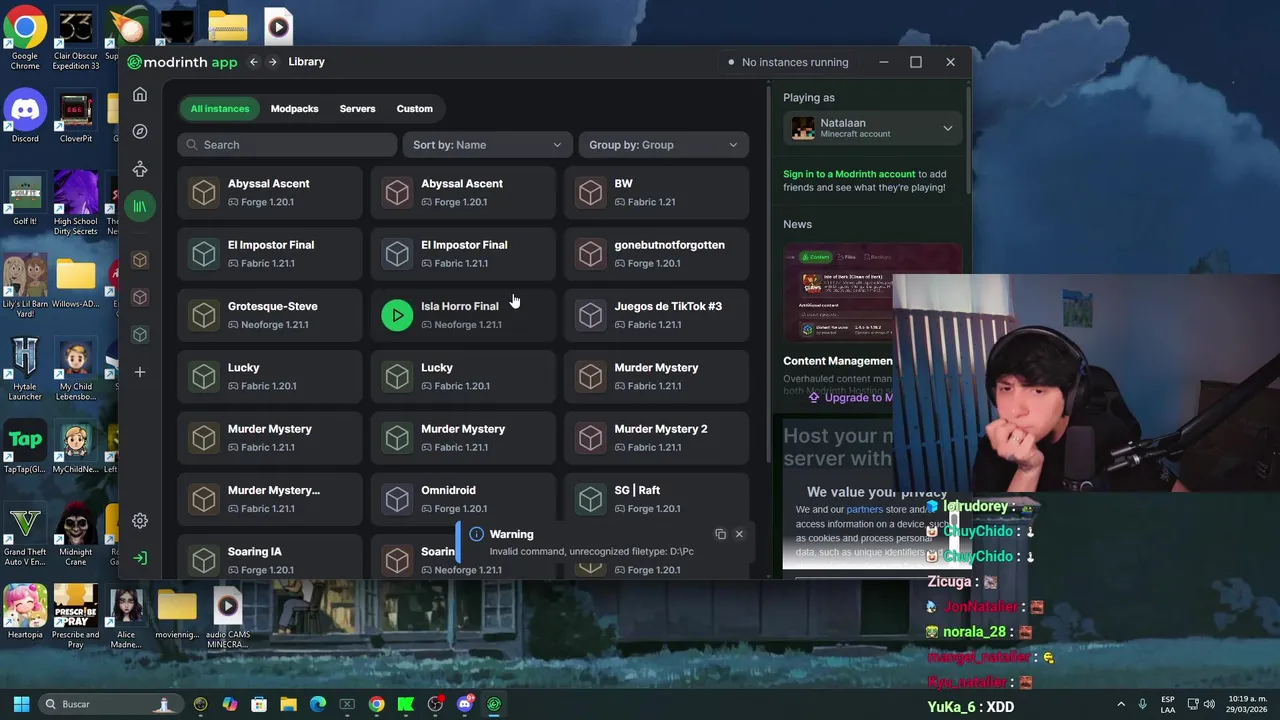Open the Skins icon in sidebar
This screenshot has width=1280, height=720.
(x=140, y=169)
